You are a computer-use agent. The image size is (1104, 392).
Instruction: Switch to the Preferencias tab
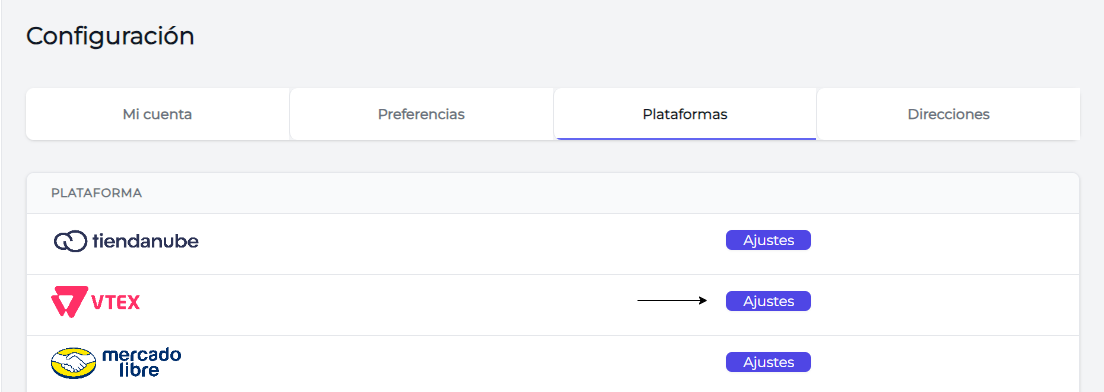pyautogui.click(x=421, y=114)
